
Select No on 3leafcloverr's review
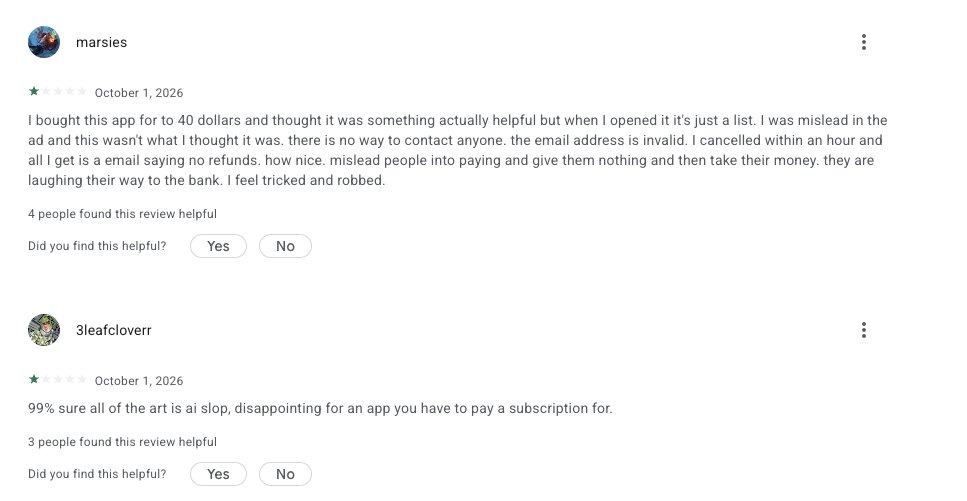pyautogui.click(x=285, y=474)
